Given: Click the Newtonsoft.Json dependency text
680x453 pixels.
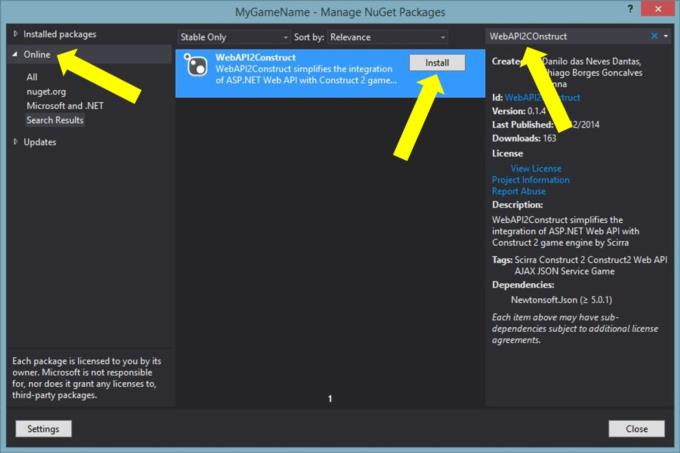Looking at the screenshot, I should click(562, 300).
